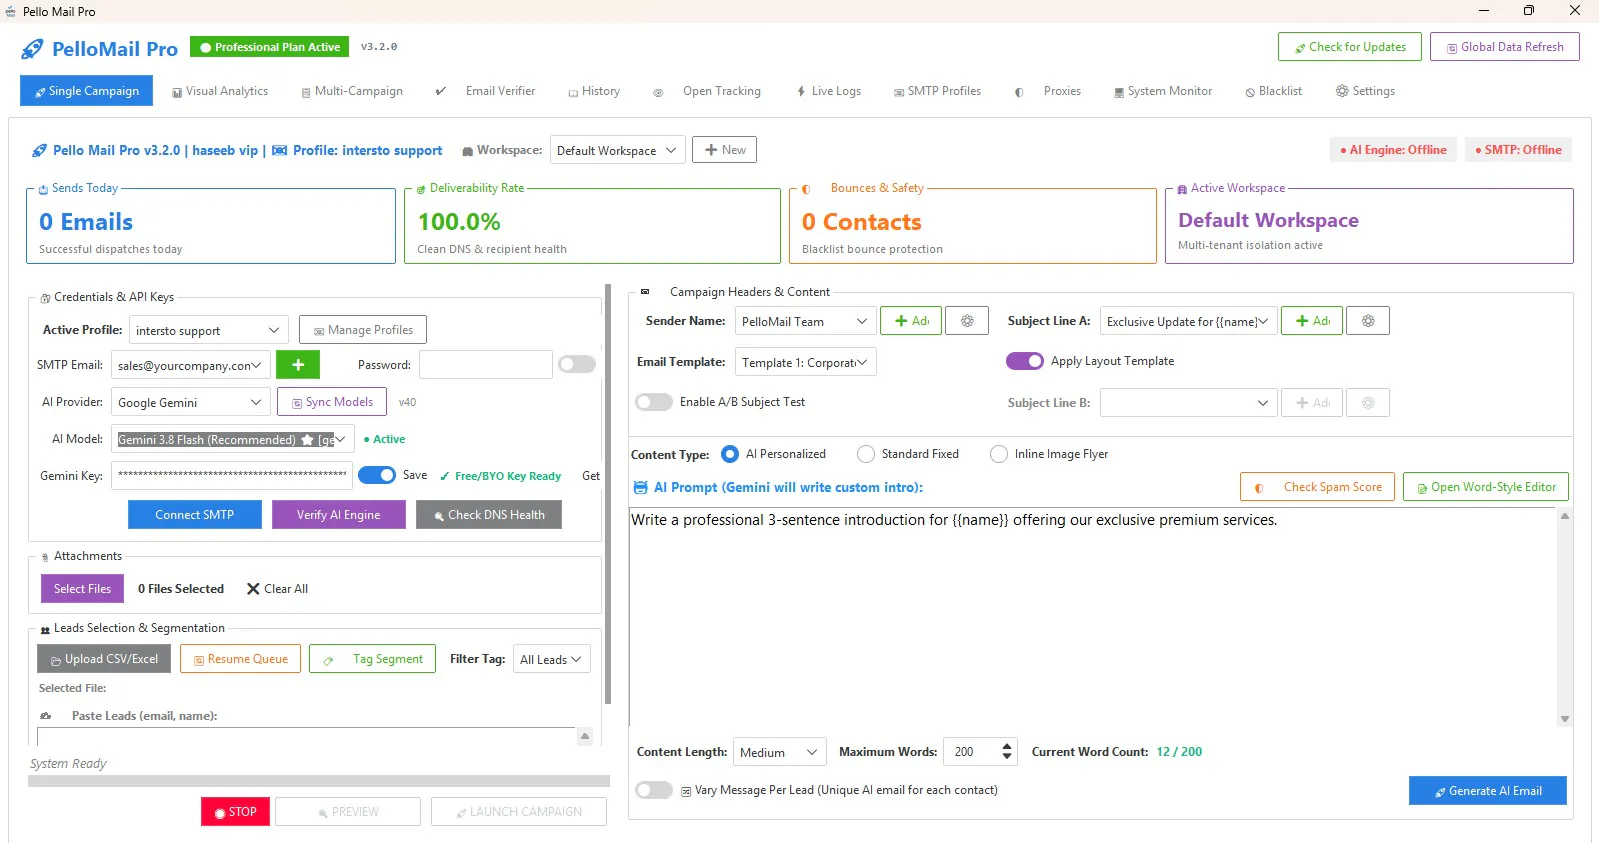Toggle the Apply Layout Template switch

[x=1025, y=361]
